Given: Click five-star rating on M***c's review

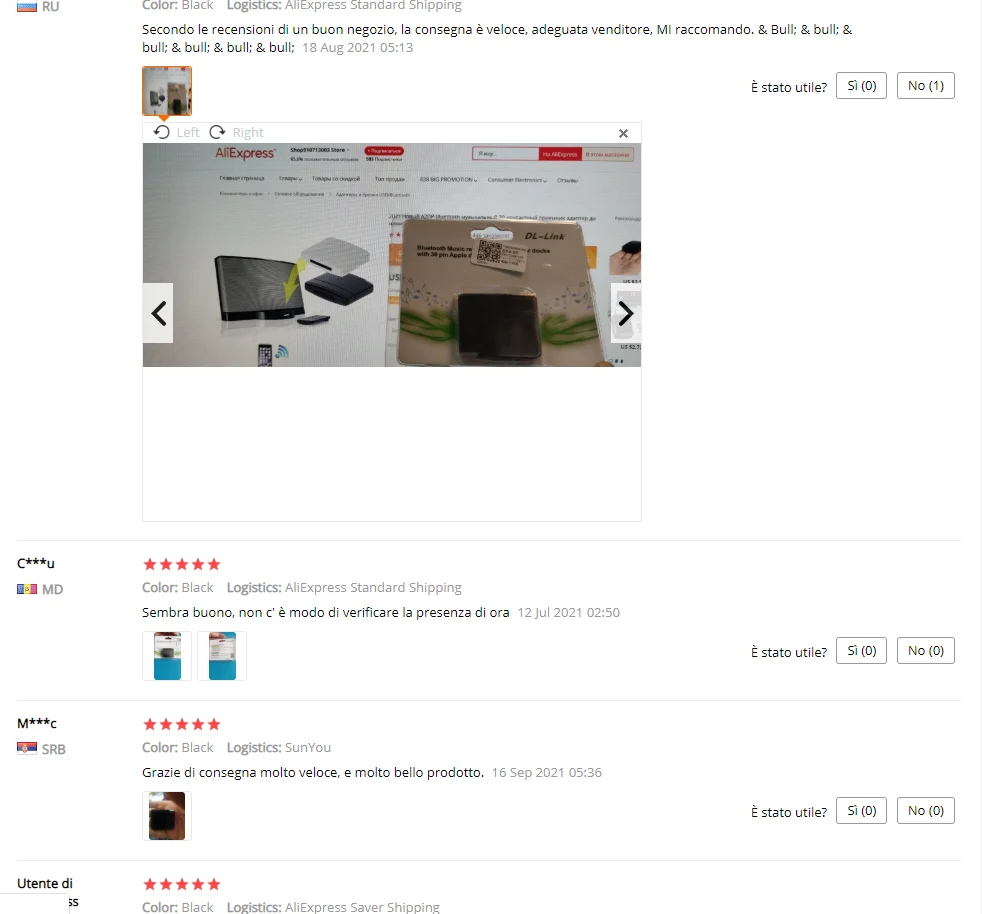Looking at the screenshot, I should point(182,725).
